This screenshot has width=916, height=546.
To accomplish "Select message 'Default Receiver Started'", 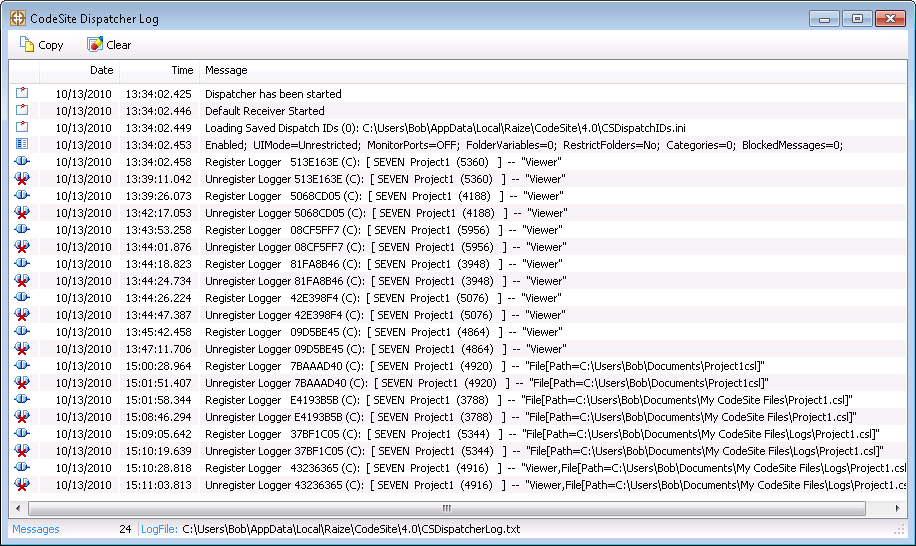I will [x=265, y=111].
